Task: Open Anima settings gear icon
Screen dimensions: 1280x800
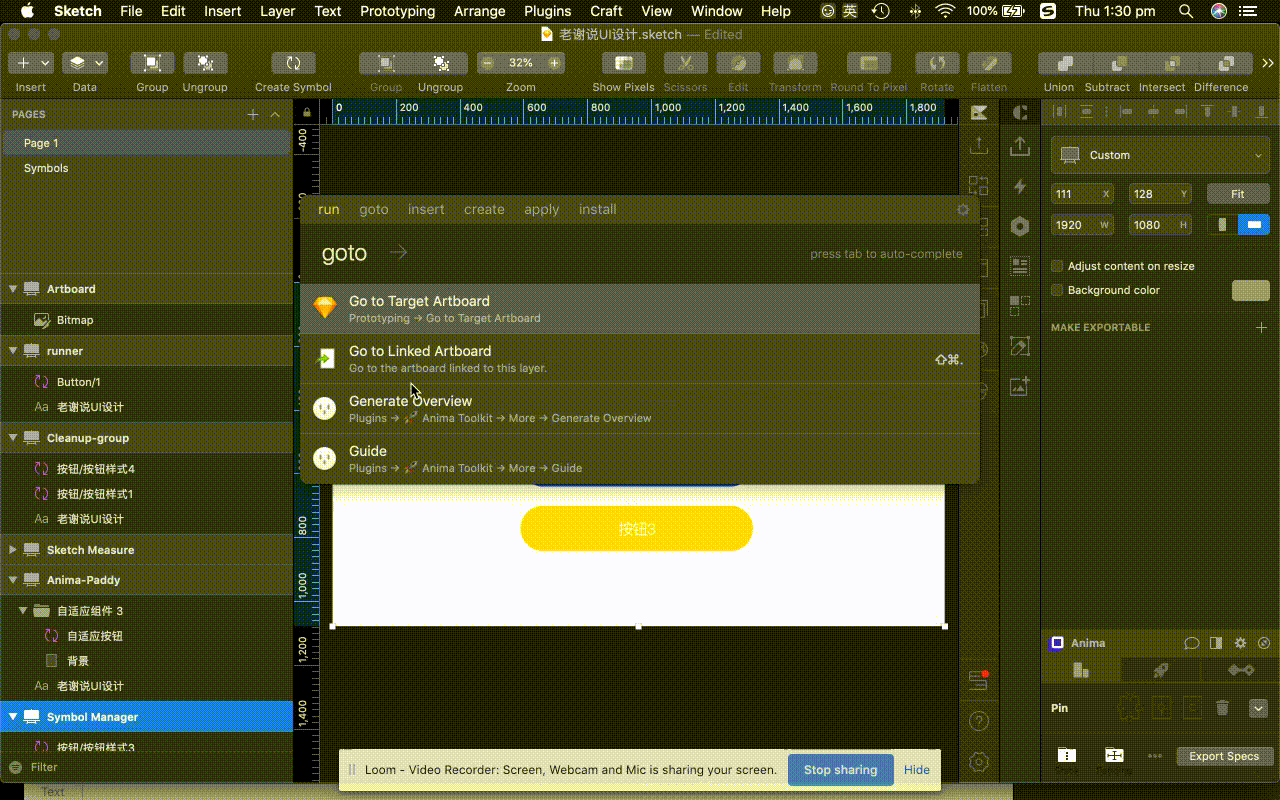Action: 1240,643
